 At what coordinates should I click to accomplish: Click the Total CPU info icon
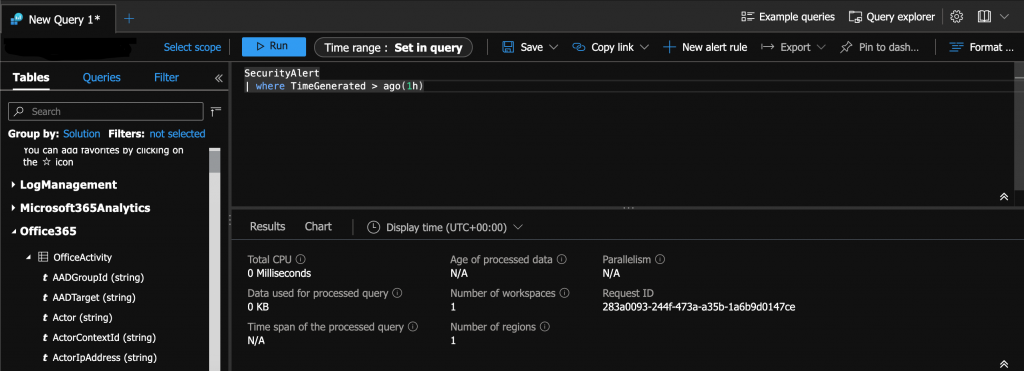point(300,259)
